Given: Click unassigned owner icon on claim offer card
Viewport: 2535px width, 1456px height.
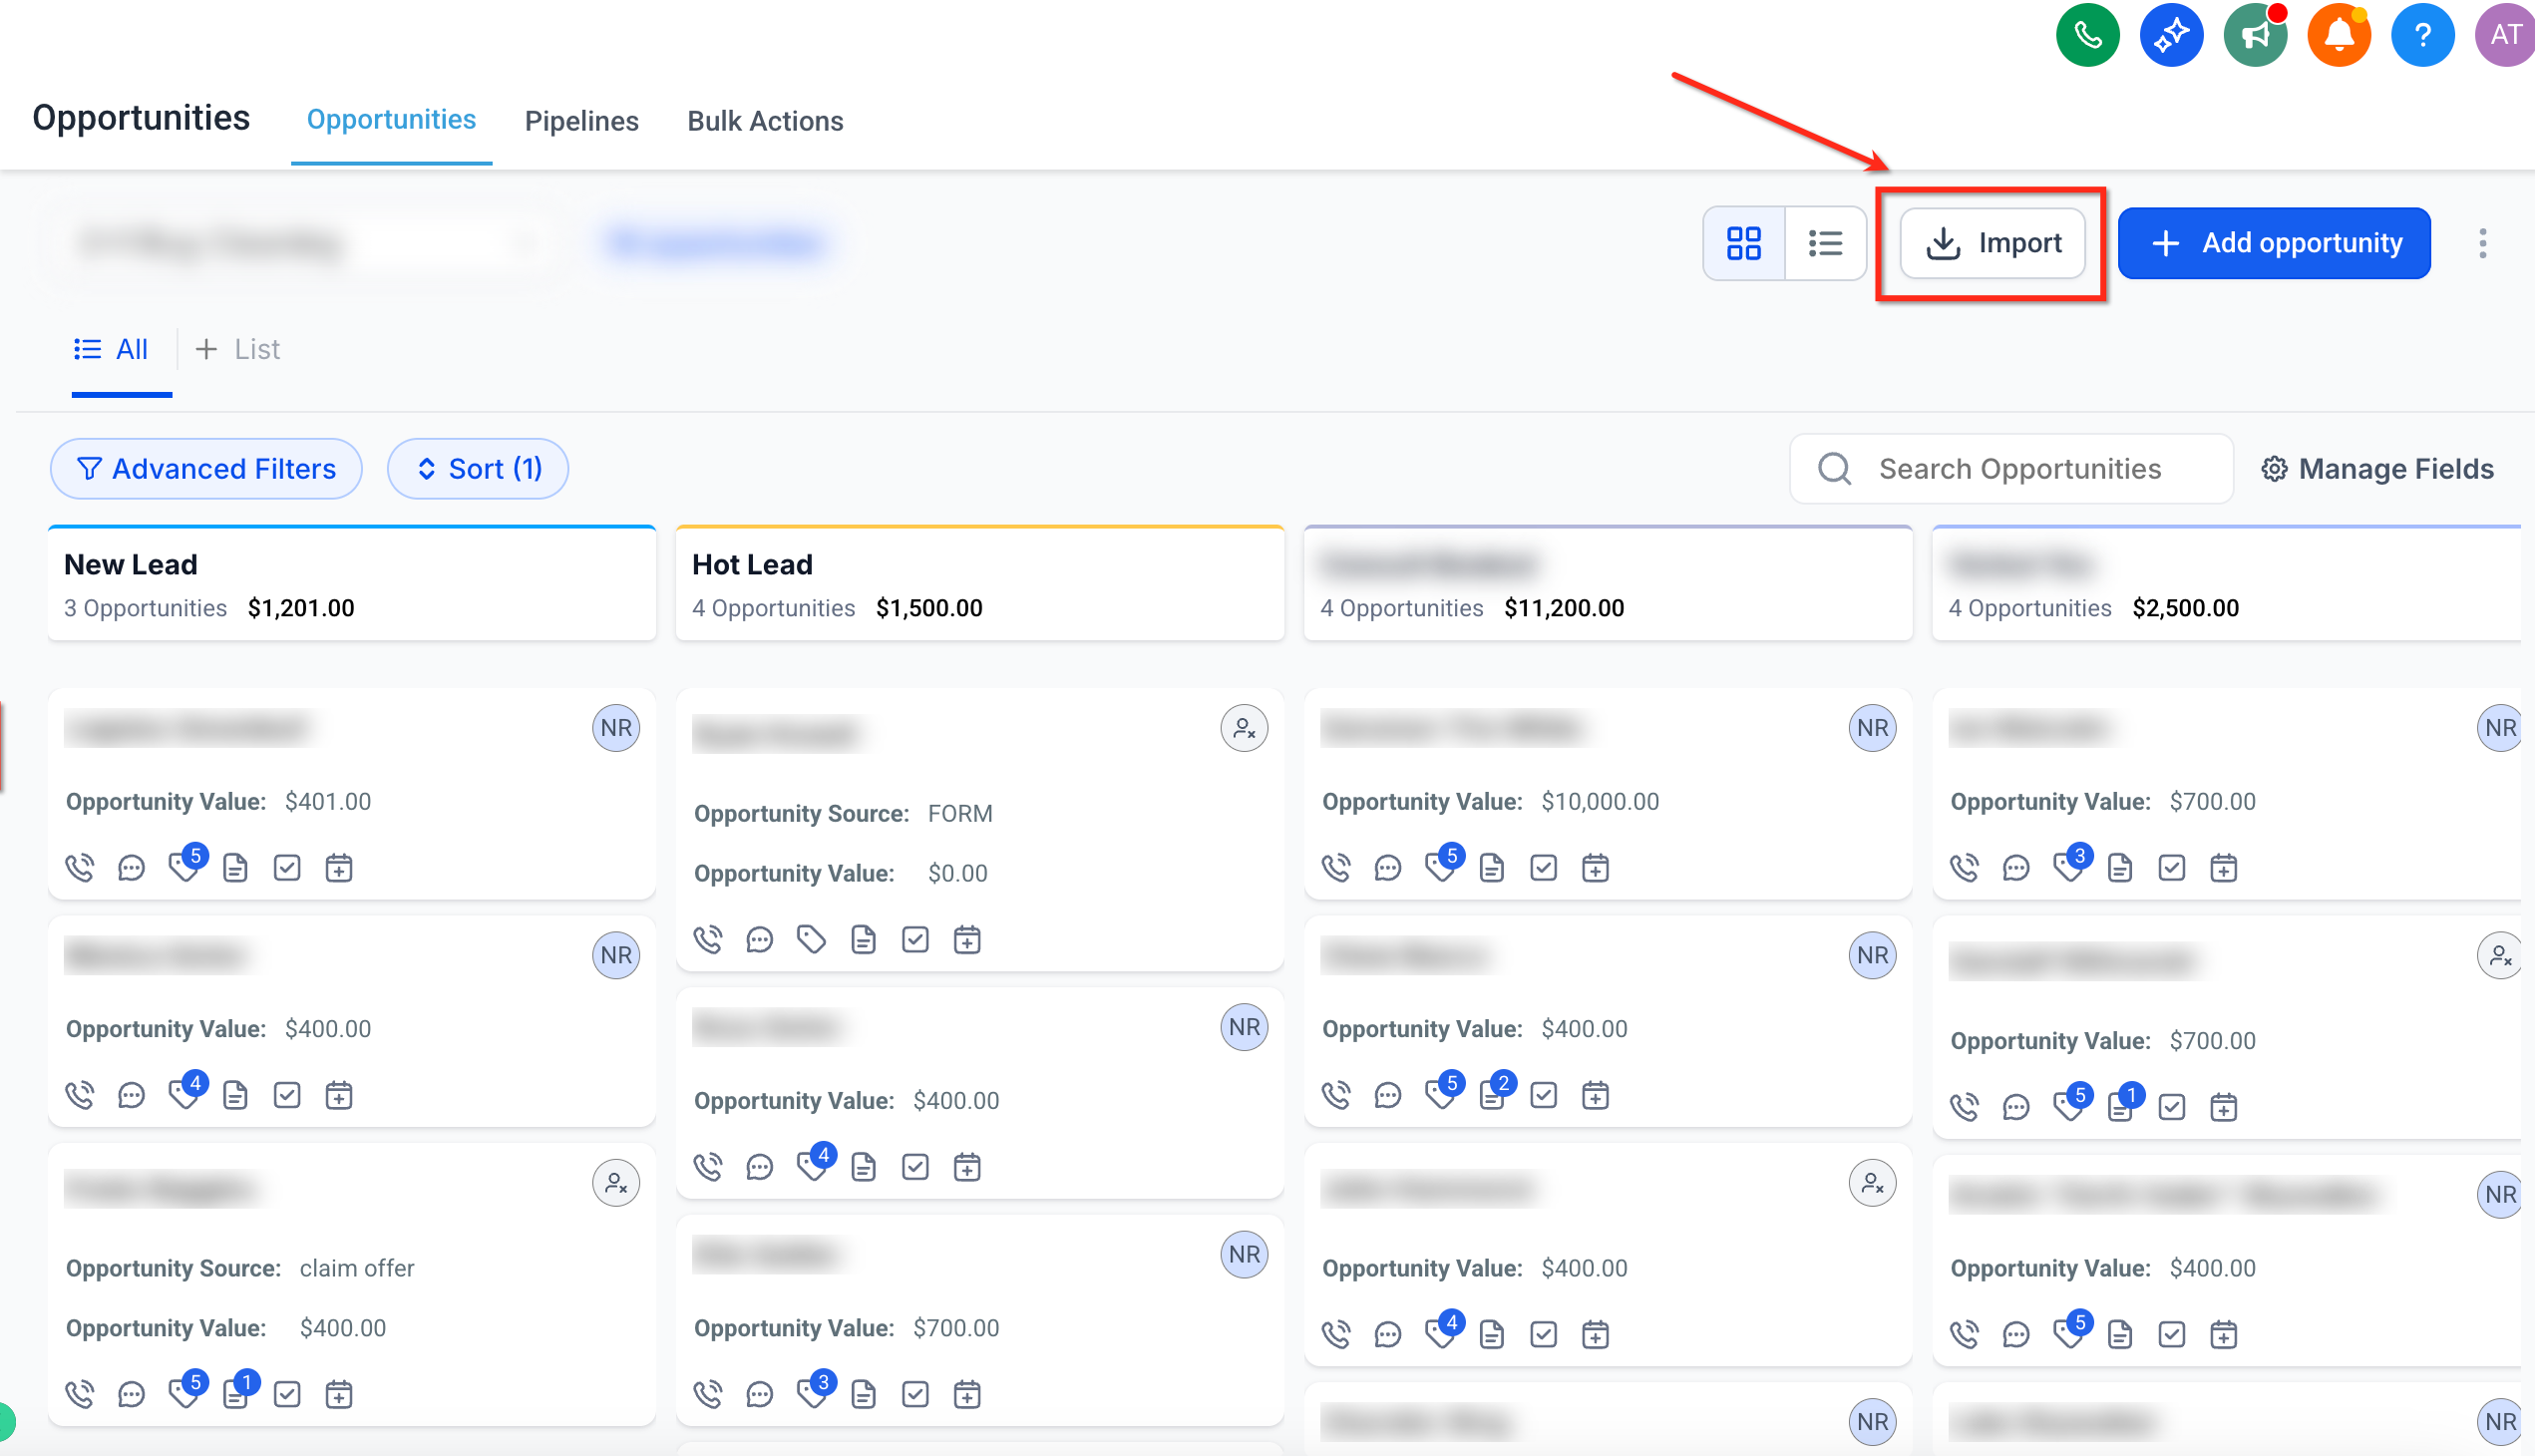Looking at the screenshot, I should pos(616,1184).
